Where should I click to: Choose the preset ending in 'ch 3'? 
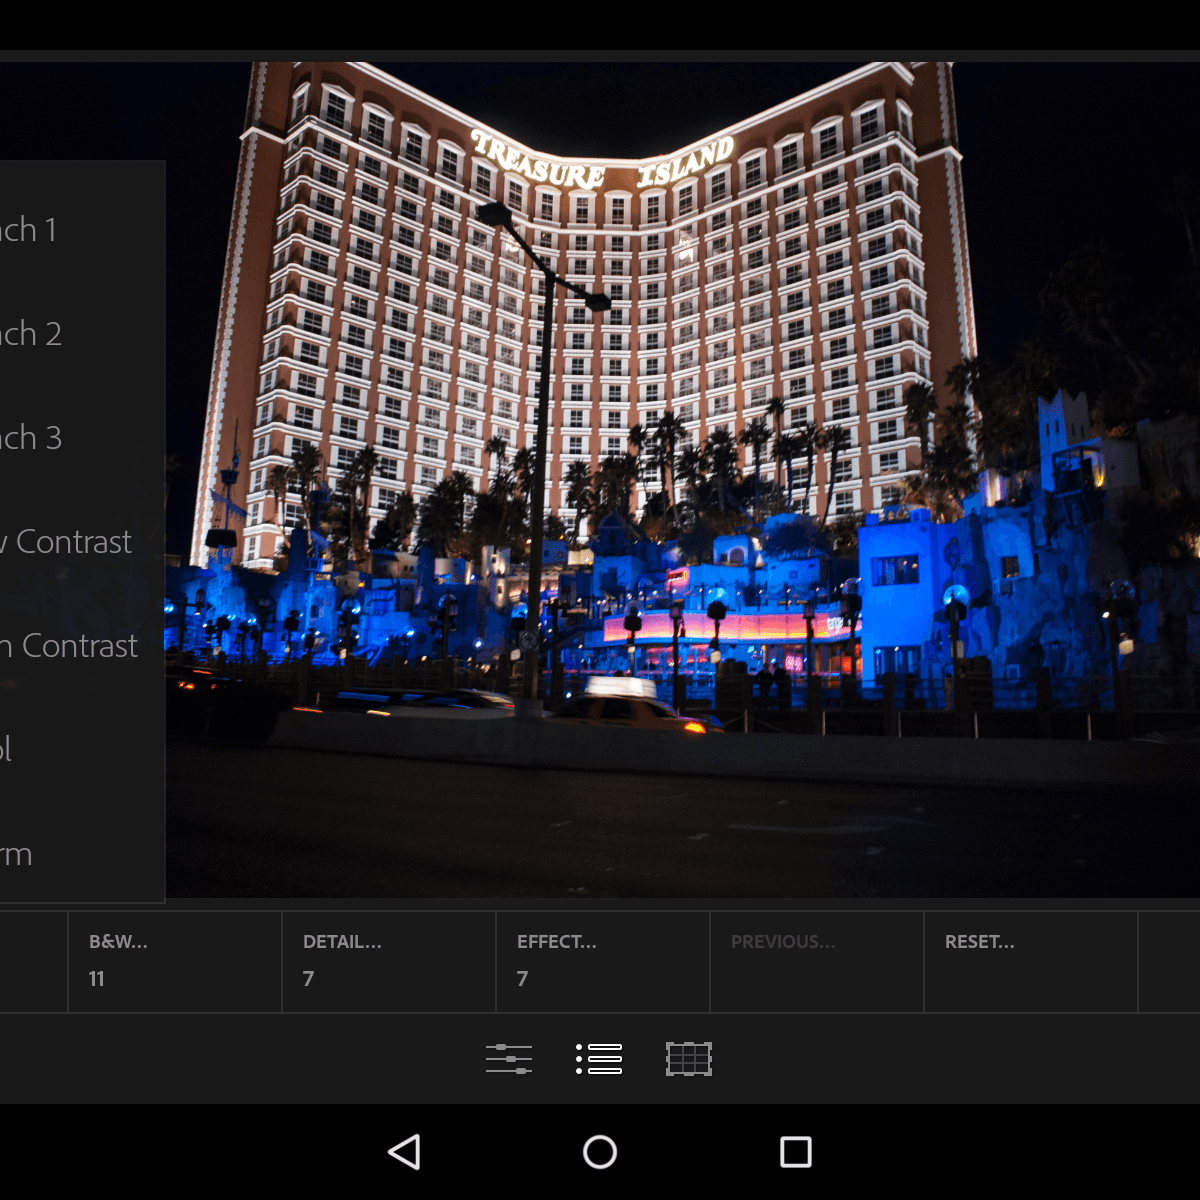click(82, 437)
